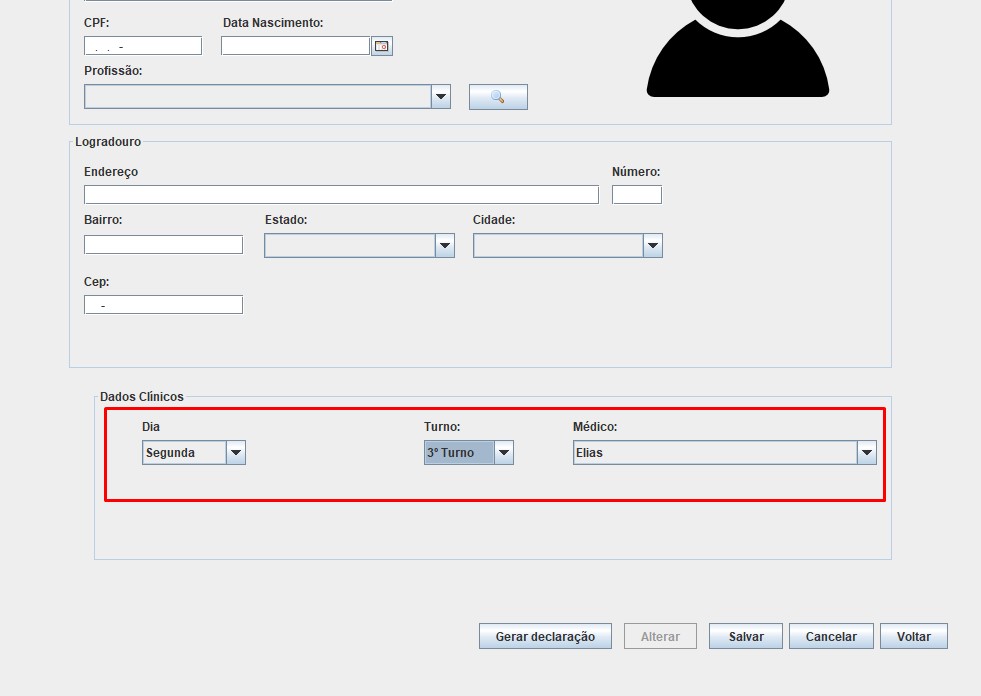Click the patient photo silhouette
The height and width of the screenshot is (696, 981).
(738, 48)
